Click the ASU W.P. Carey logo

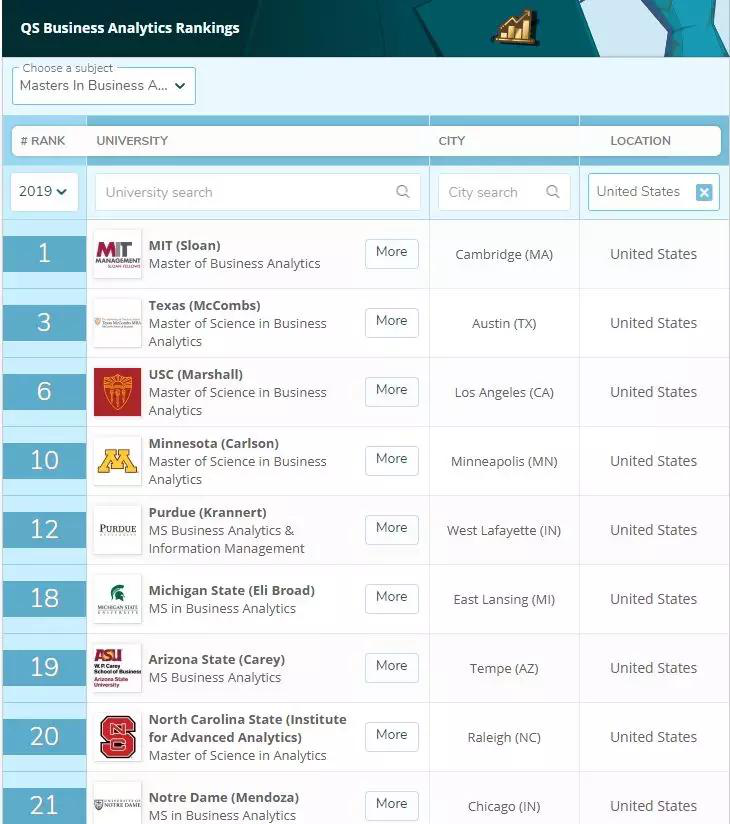coord(117,668)
